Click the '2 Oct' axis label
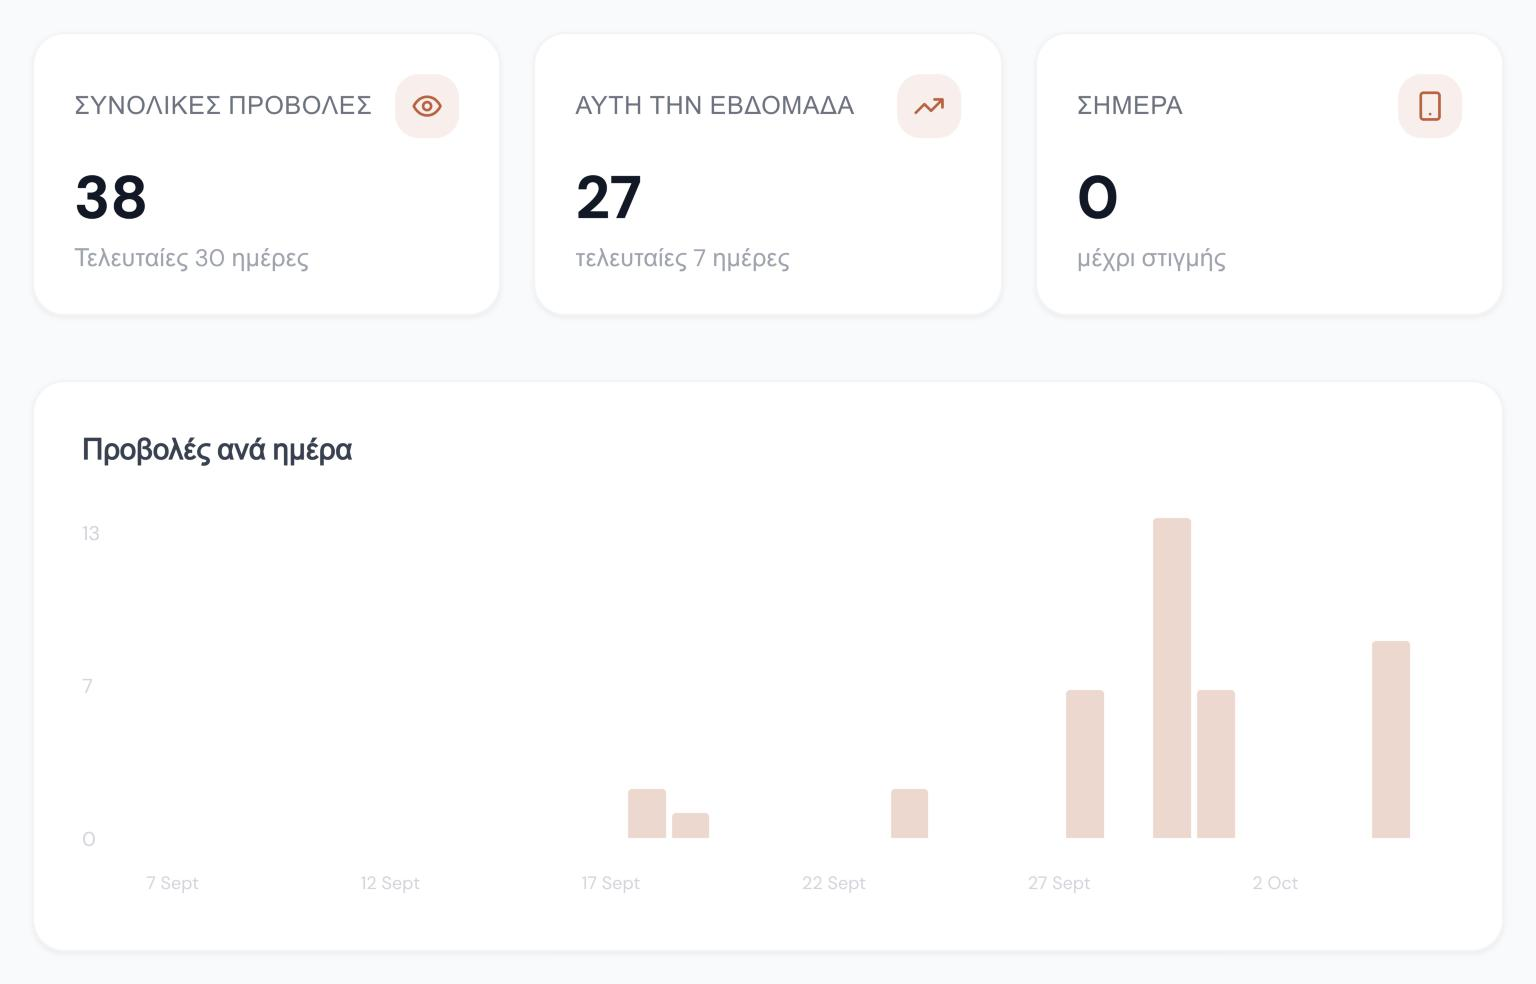This screenshot has height=984, width=1536. pyautogui.click(x=1275, y=883)
